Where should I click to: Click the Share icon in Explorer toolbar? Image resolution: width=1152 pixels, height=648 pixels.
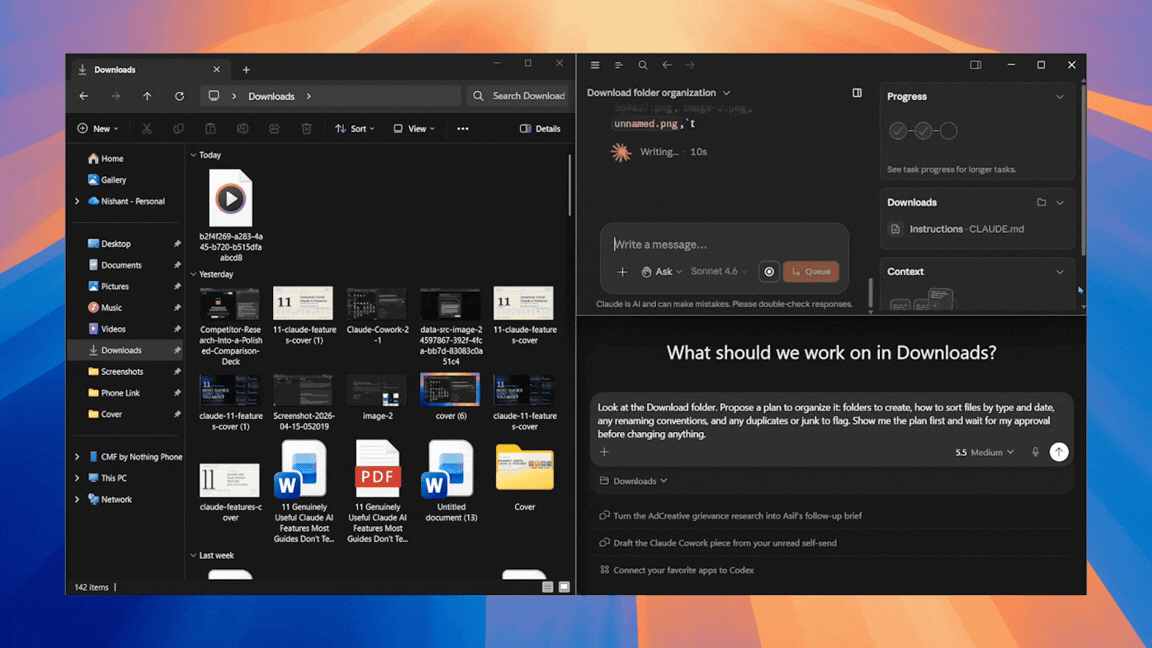274,129
